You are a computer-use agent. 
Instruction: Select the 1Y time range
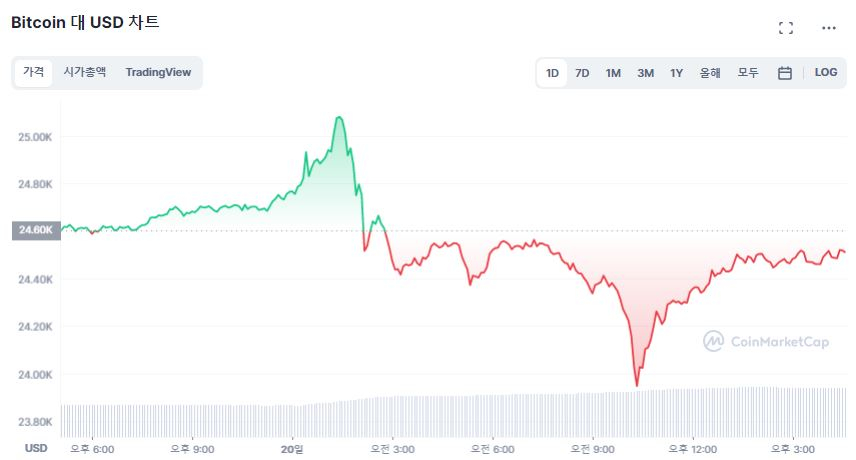pos(676,73)
